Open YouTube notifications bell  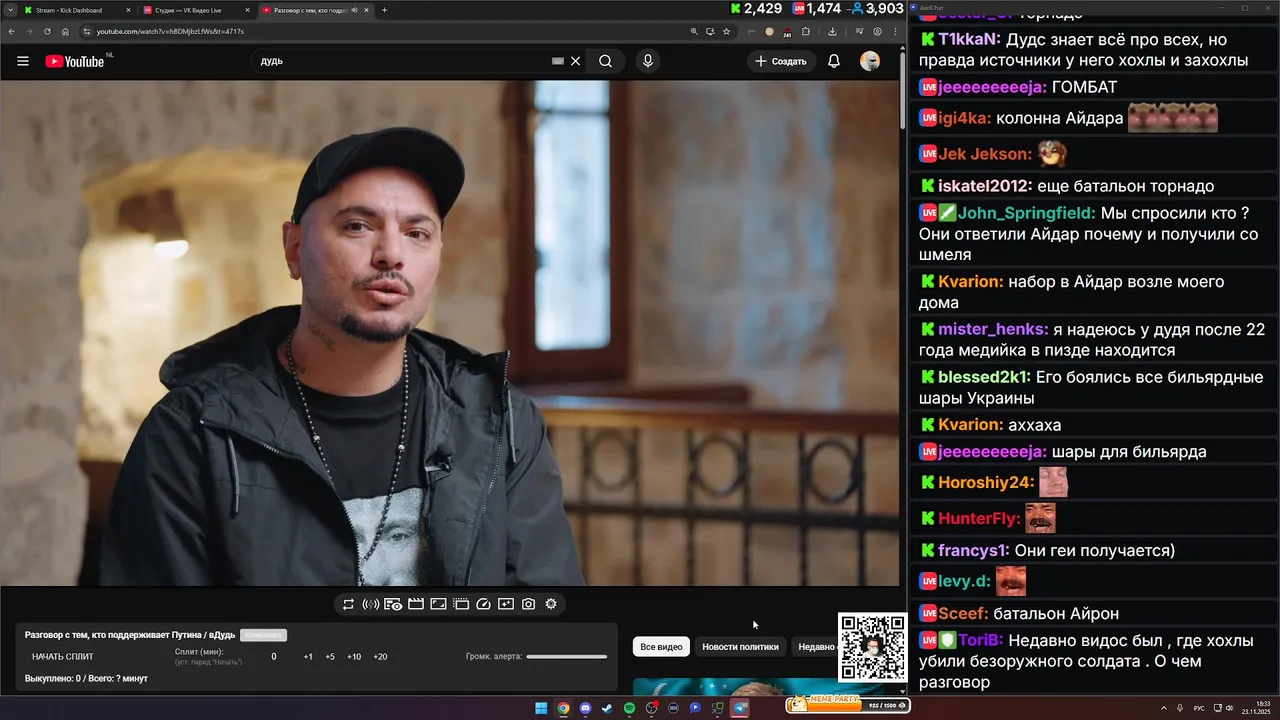point(834,61)
